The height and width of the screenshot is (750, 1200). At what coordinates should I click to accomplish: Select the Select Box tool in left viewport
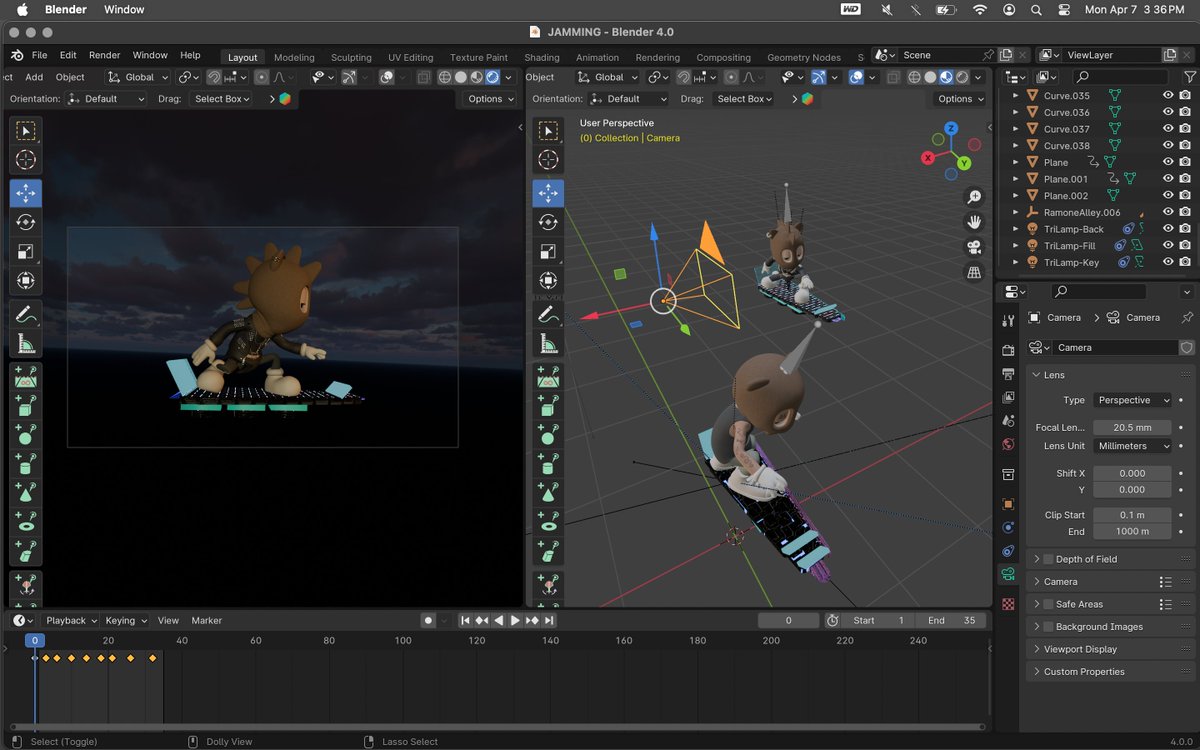pyautogui.click(x=26, y=131)
